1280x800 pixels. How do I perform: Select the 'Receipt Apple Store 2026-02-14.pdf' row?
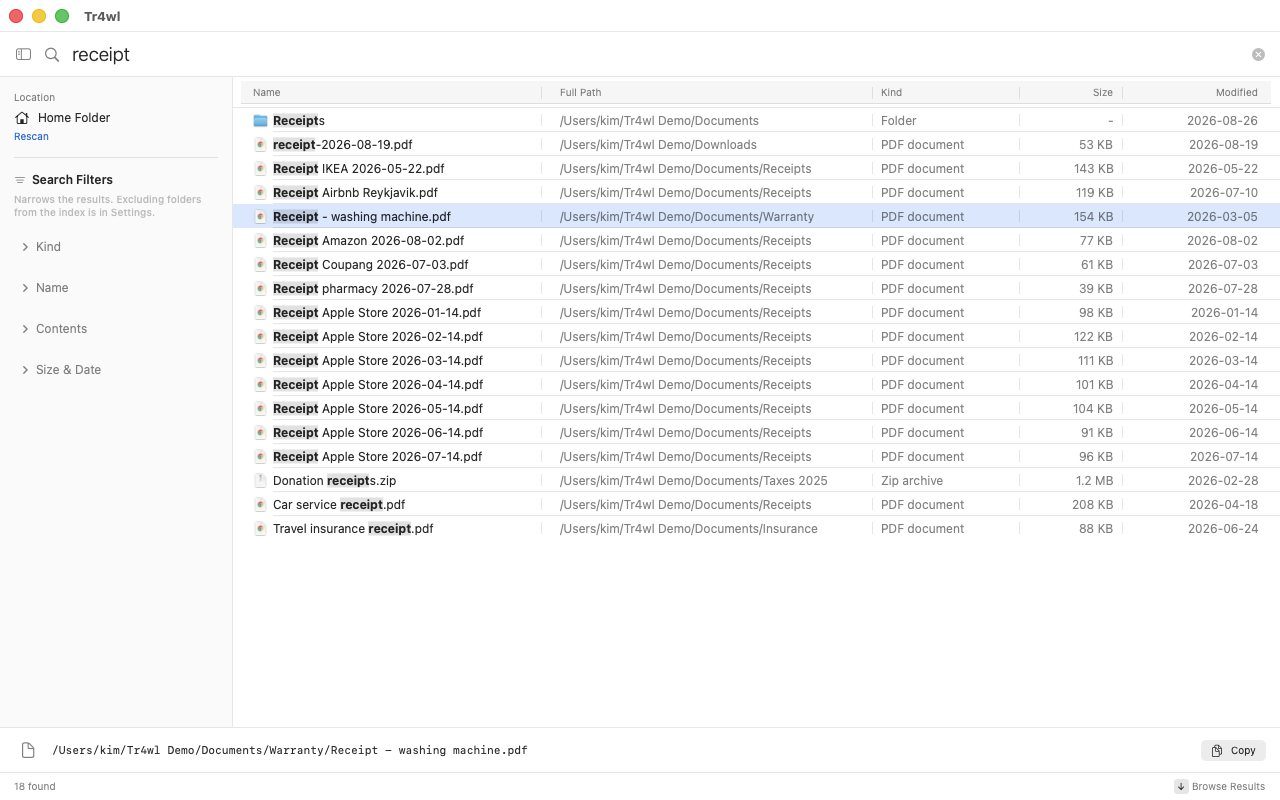click(x=756, y=337)
